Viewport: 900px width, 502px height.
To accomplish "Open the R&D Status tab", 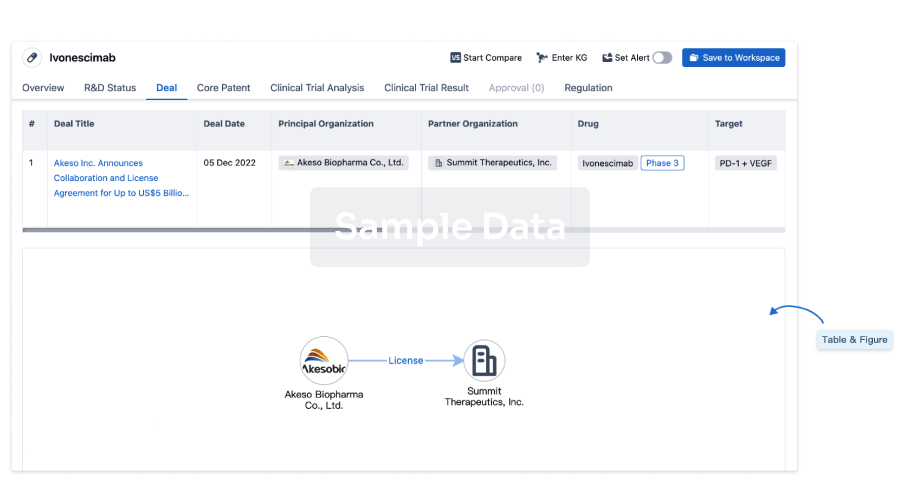I will pyautogui.click(x=110, y=88).
